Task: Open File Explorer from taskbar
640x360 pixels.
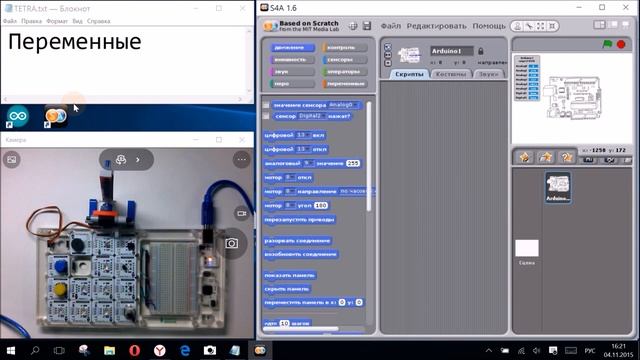Action: click(109, 351)
